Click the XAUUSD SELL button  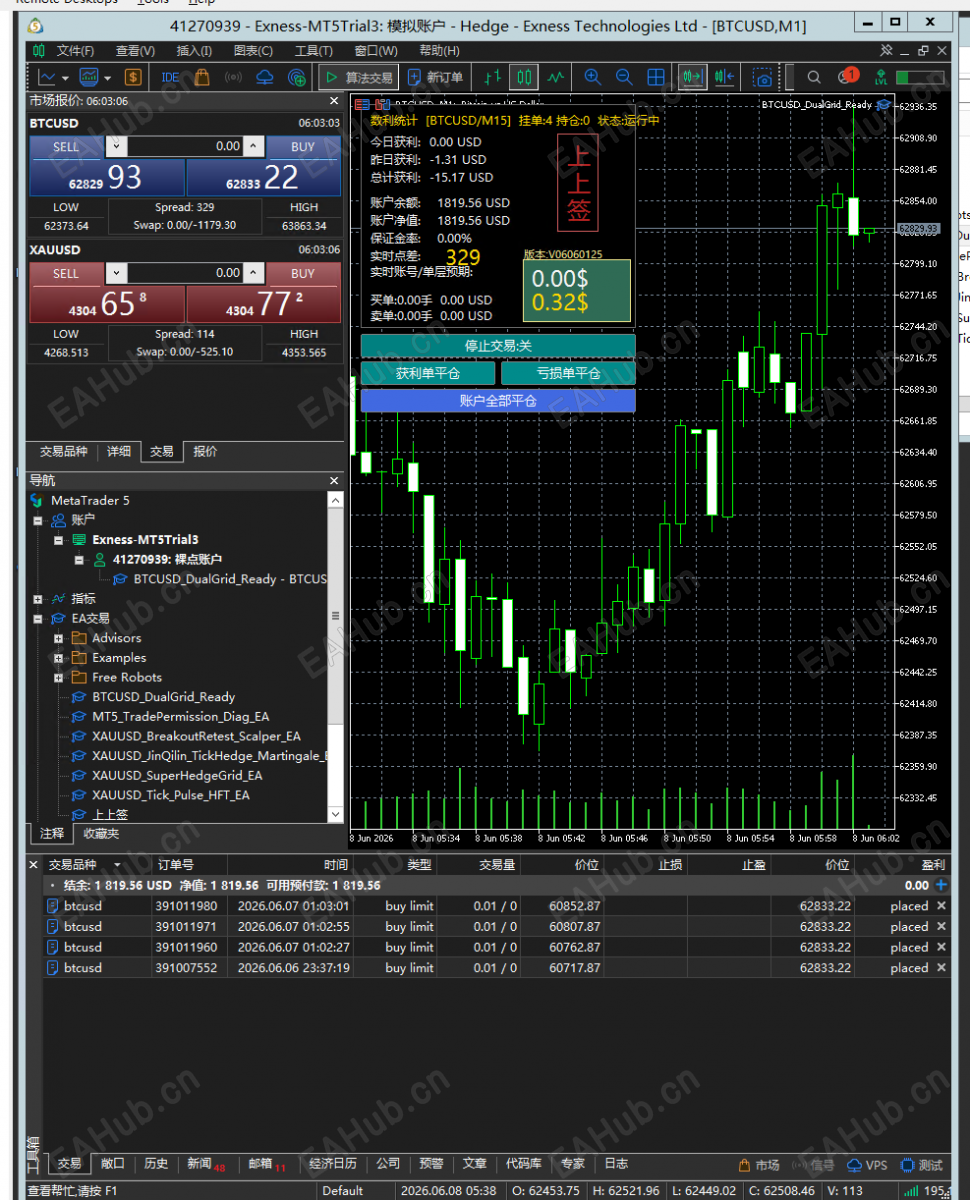pyautogui.click(x=66, y=273)
